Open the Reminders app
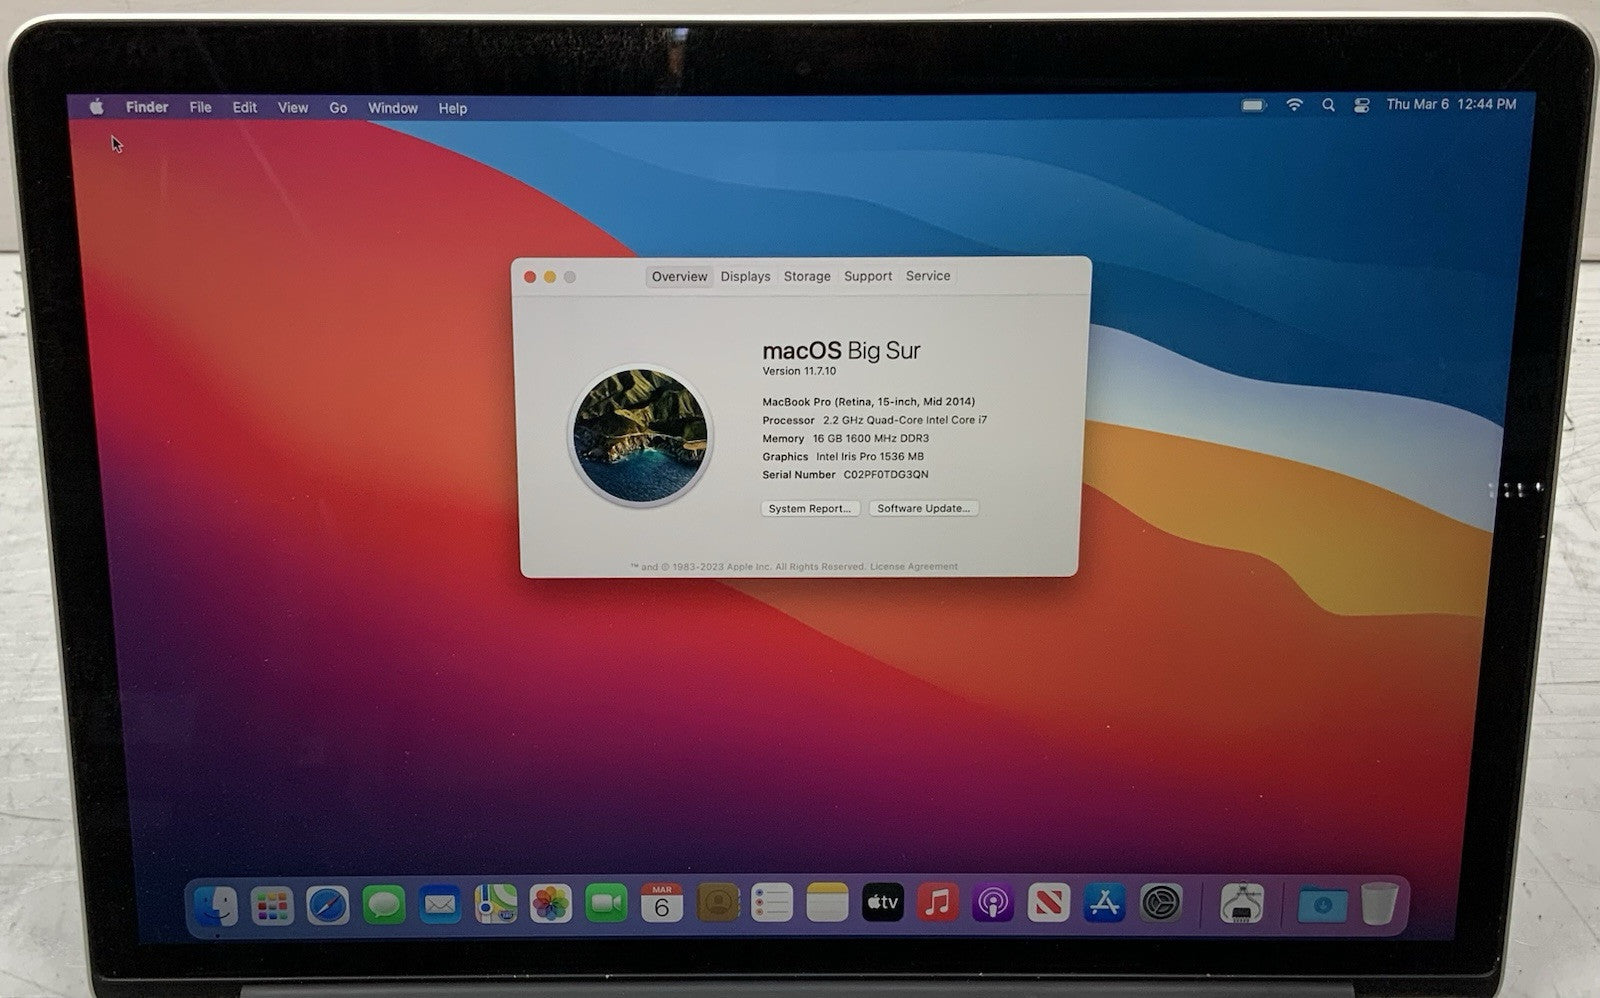Image resolution: width=1600 pixels, height=998 pixels. pos(772,903)
